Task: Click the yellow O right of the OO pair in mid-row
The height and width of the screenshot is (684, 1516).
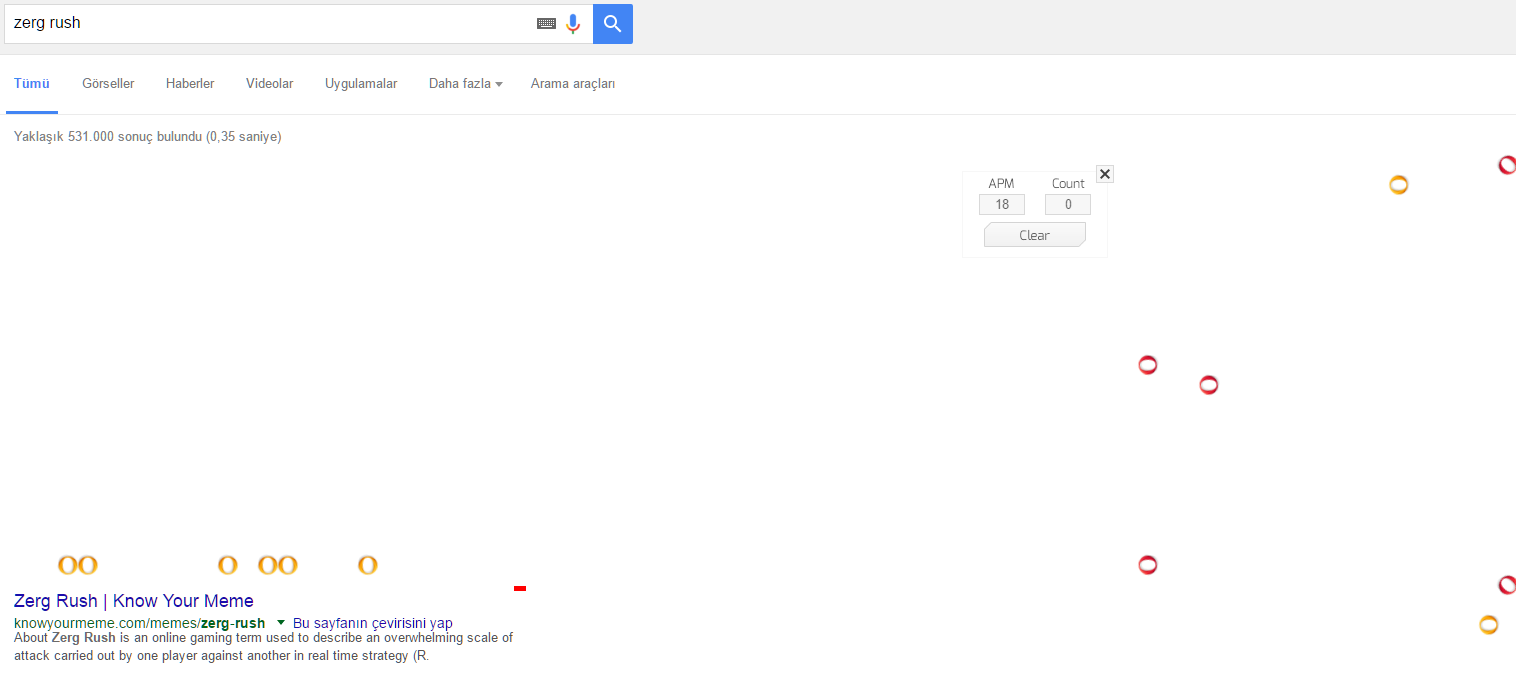Action: (x=367, y=565)
